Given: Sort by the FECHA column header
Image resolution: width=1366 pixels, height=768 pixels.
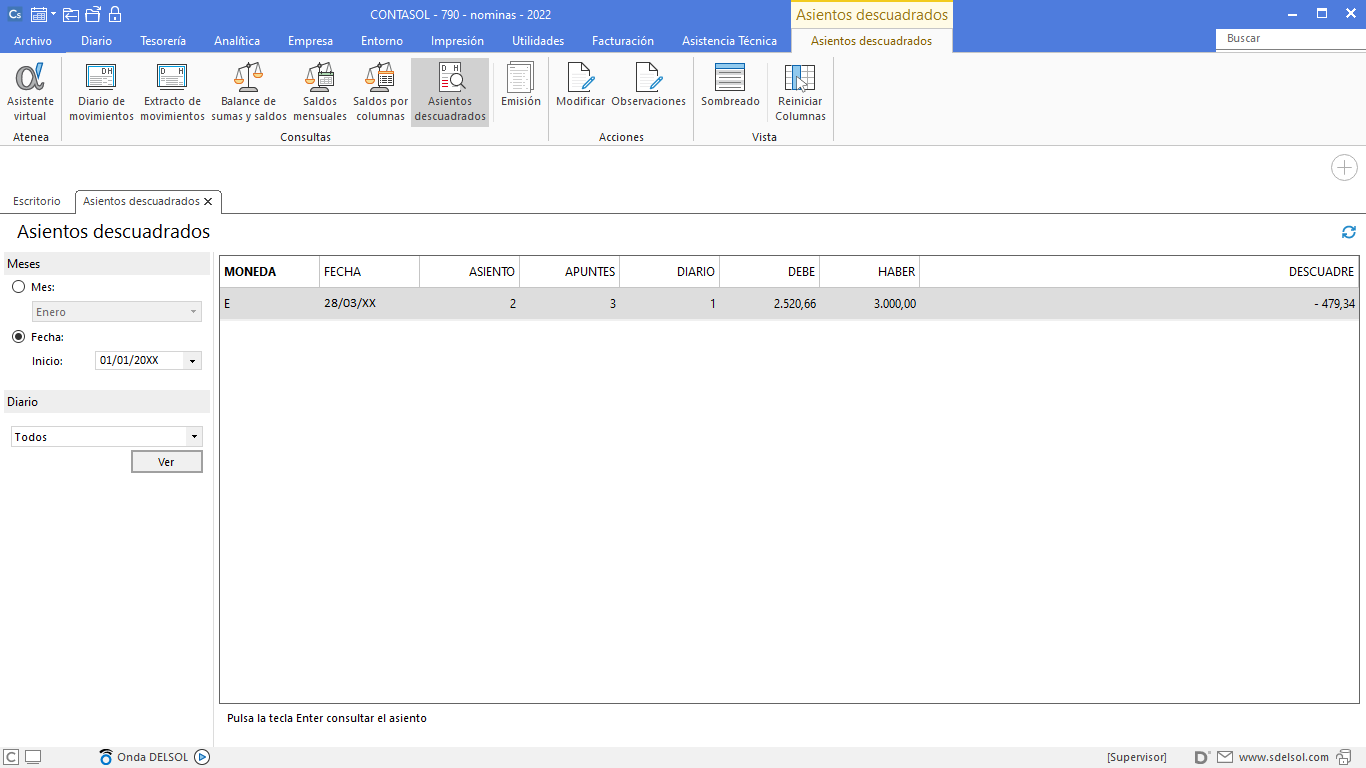Looking at the screenshot, I should [x=369, y=271].
